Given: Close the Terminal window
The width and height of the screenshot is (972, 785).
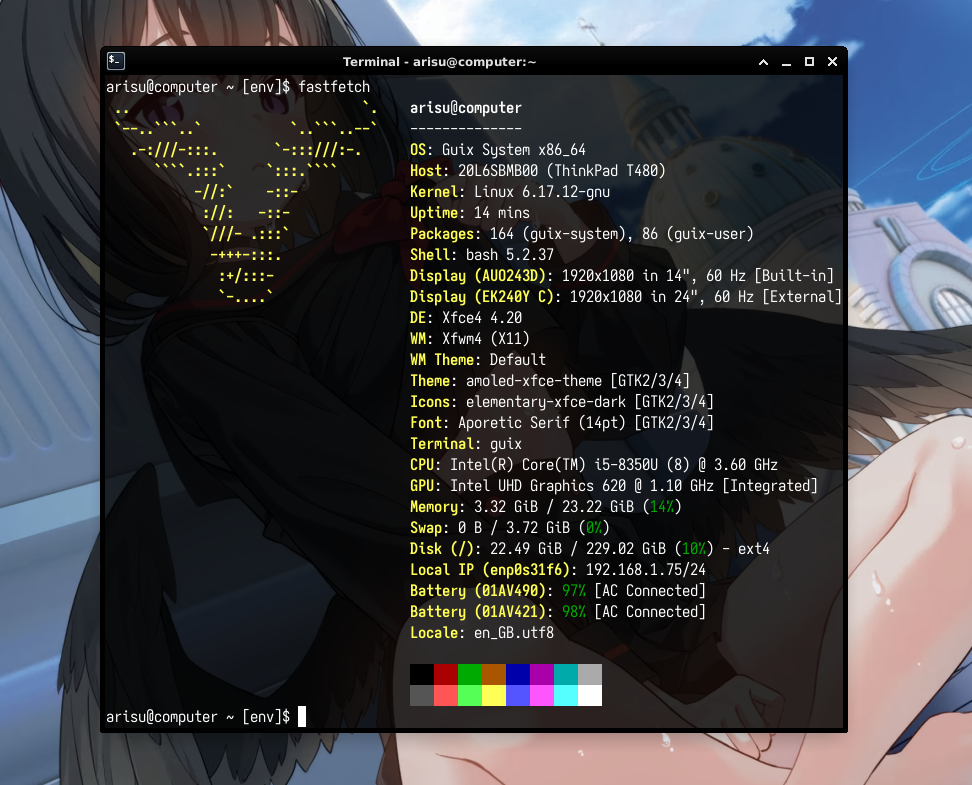Looking at the screenshot, I should tap(833, 61).
